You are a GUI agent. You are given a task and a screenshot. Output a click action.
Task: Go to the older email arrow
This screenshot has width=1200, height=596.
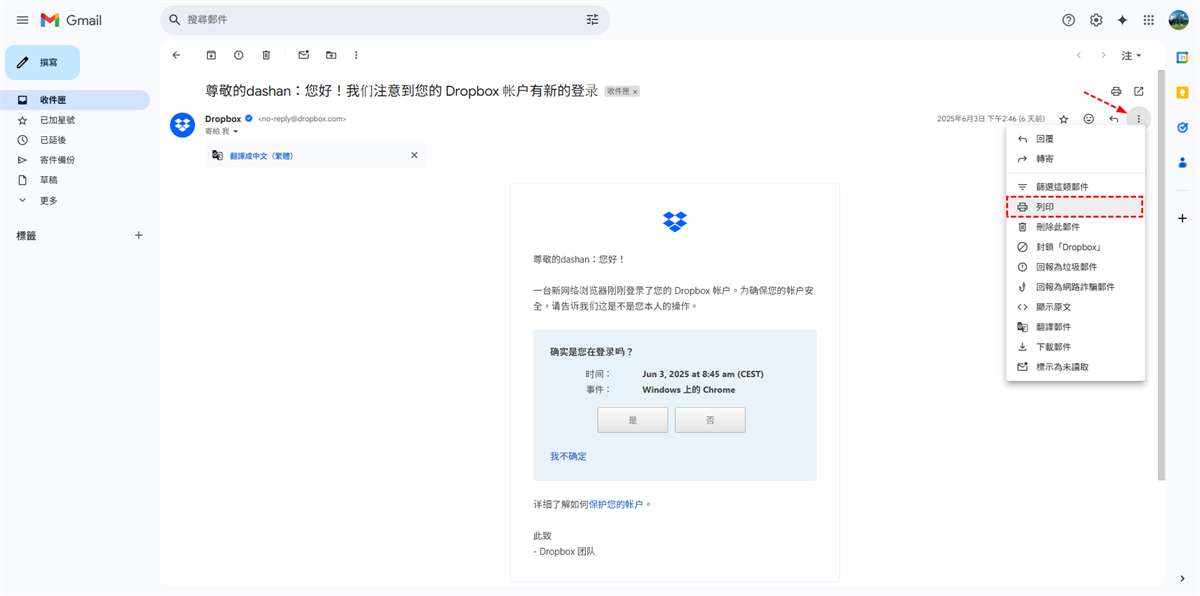coord(1104,55)
